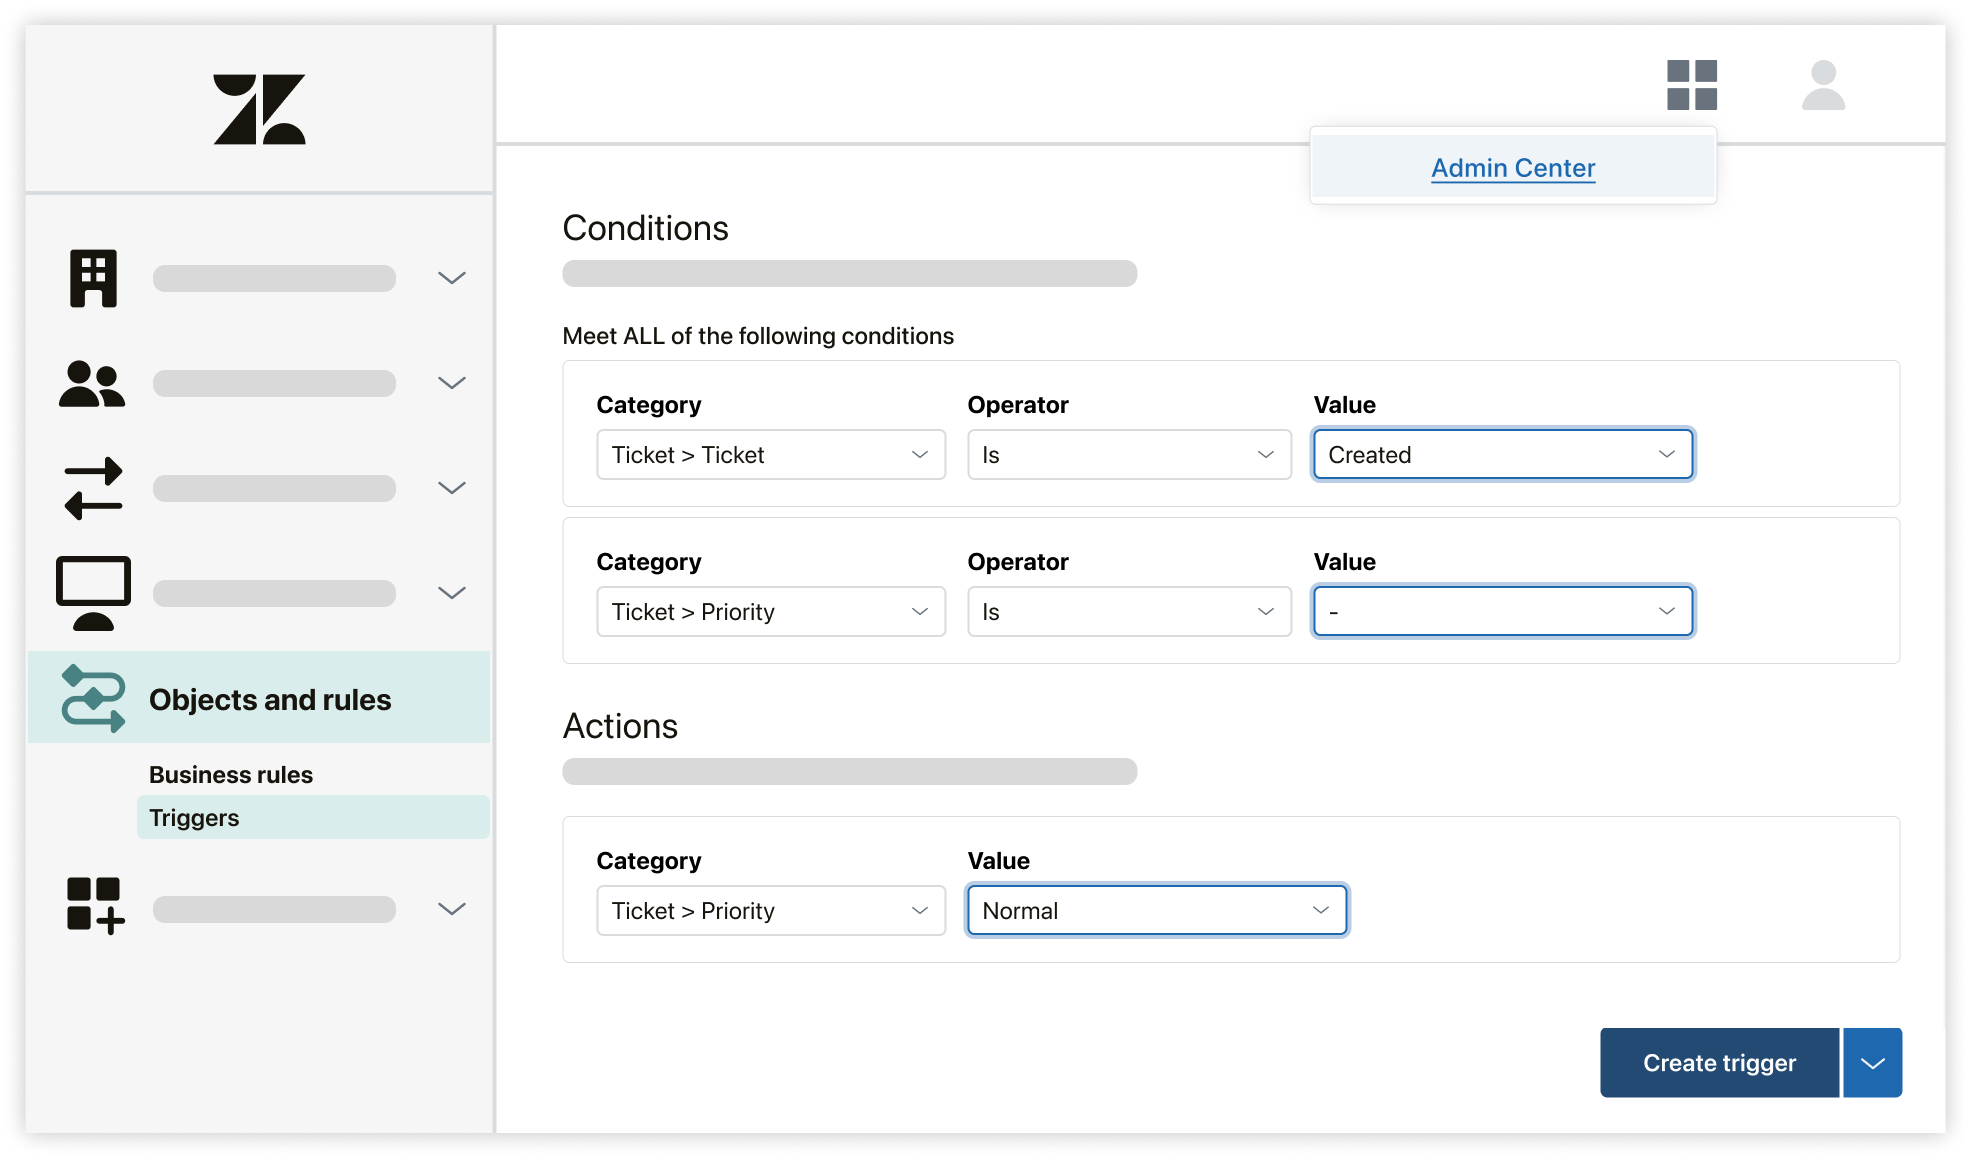Click the Conditions progress bar area
1971x1158 pixels.
[850, 274]
